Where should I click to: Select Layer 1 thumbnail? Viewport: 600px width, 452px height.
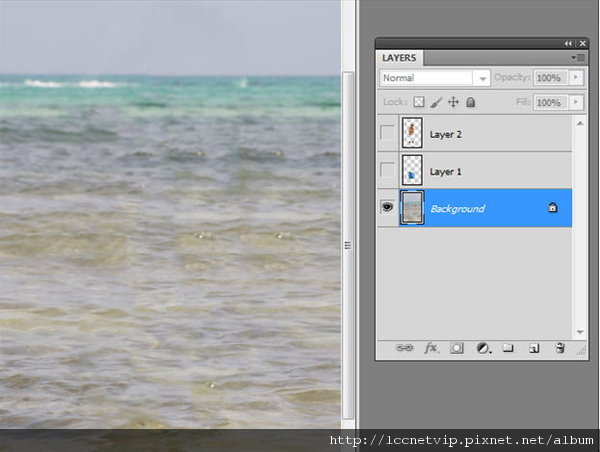[x=412, y=170]
